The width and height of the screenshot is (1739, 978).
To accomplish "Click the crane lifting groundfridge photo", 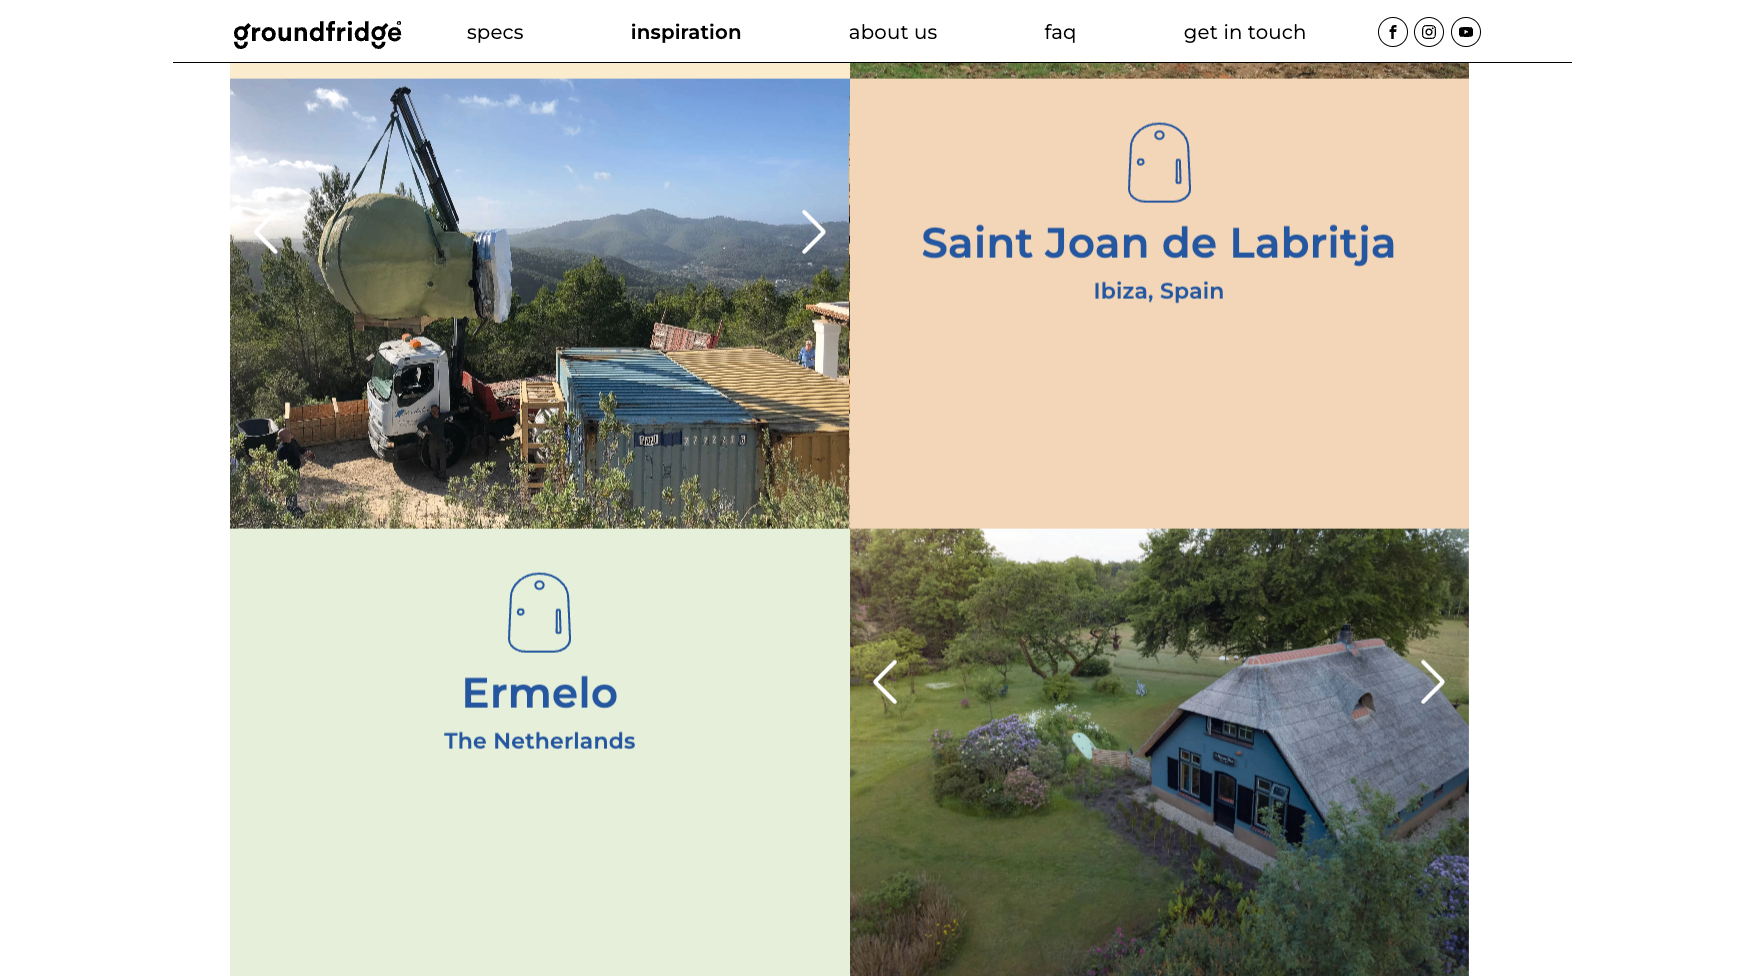I will point(540,304).
